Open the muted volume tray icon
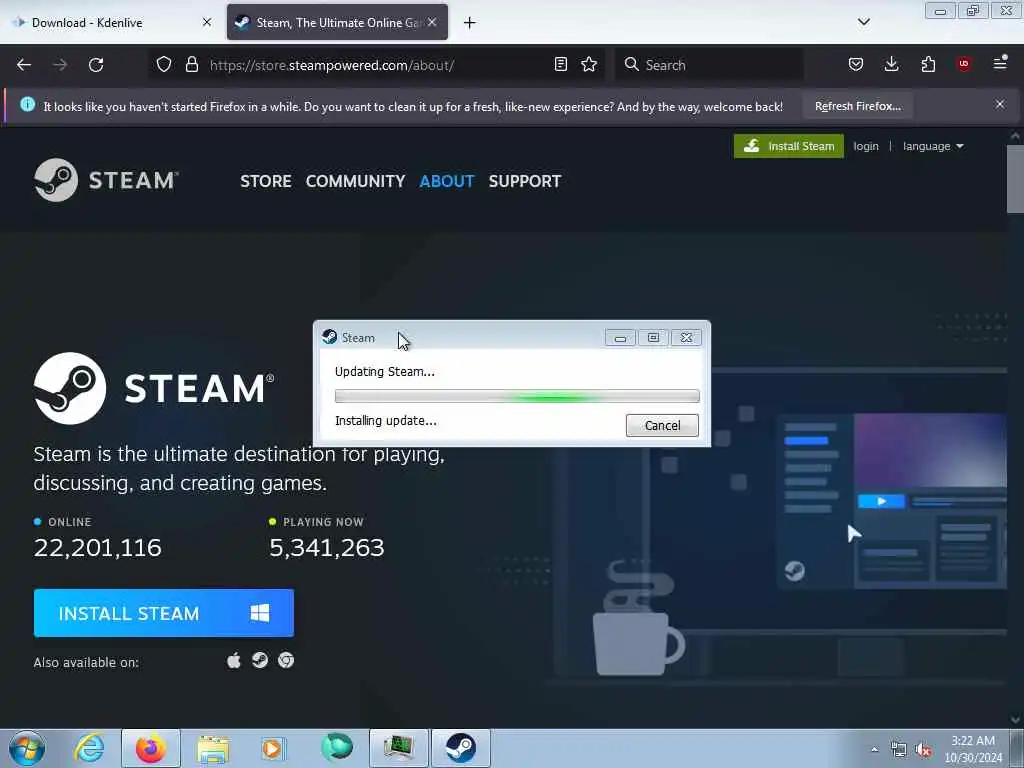 (923, 750)
